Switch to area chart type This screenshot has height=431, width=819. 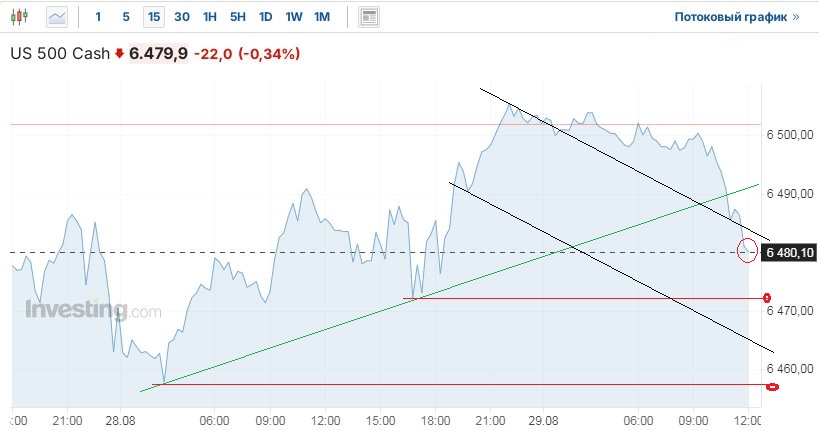tap(57, 17)
